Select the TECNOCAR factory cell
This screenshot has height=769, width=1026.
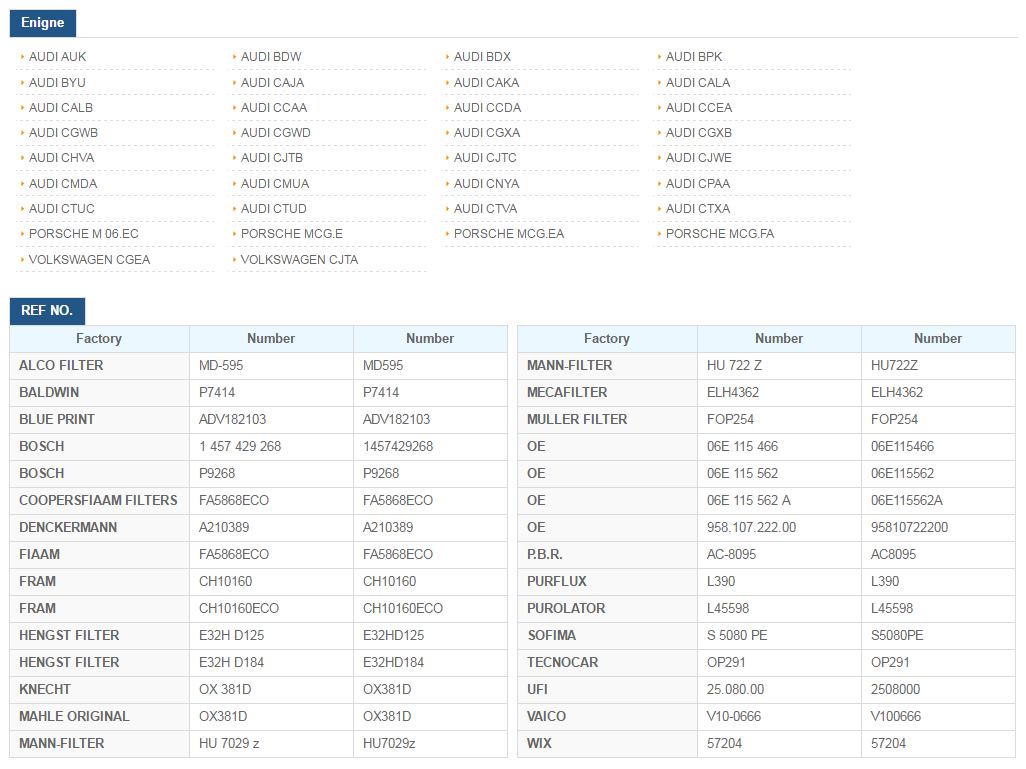(x=607, y=662)
